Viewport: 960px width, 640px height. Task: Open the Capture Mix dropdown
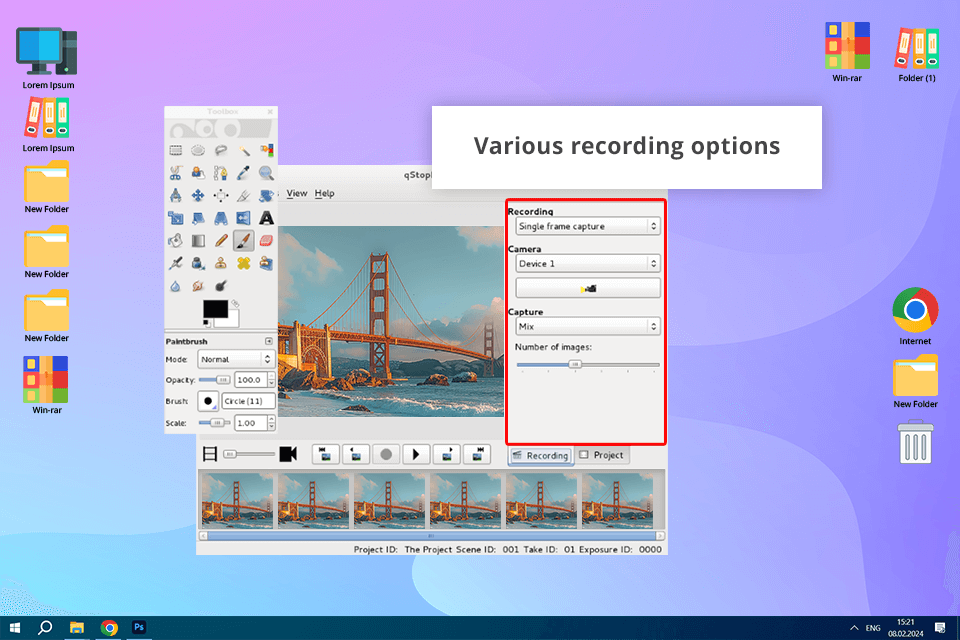tap(587, 326)
